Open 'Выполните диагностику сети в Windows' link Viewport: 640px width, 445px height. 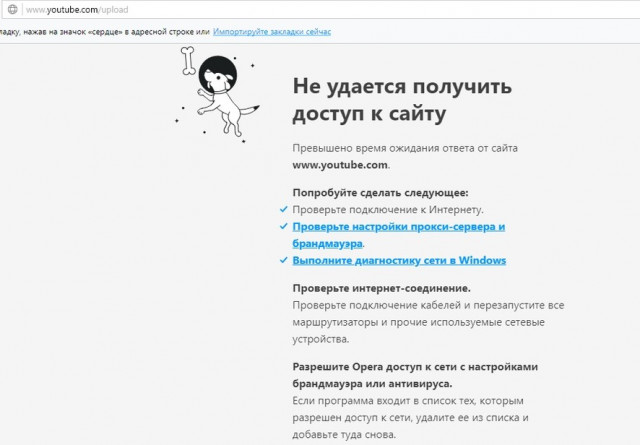pos(399,260)
